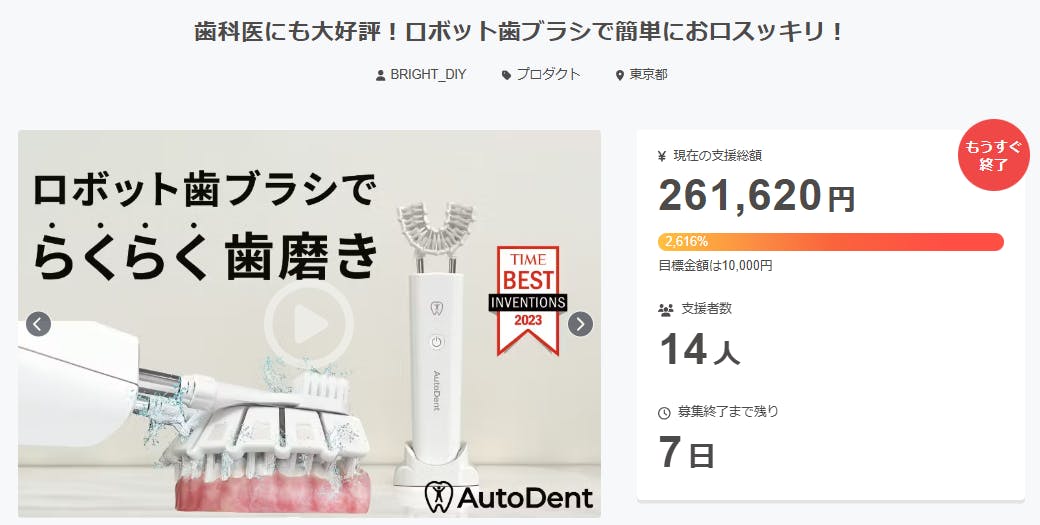Click the 東京都 location link
The image size is (1040, 525).
(648, 74)
